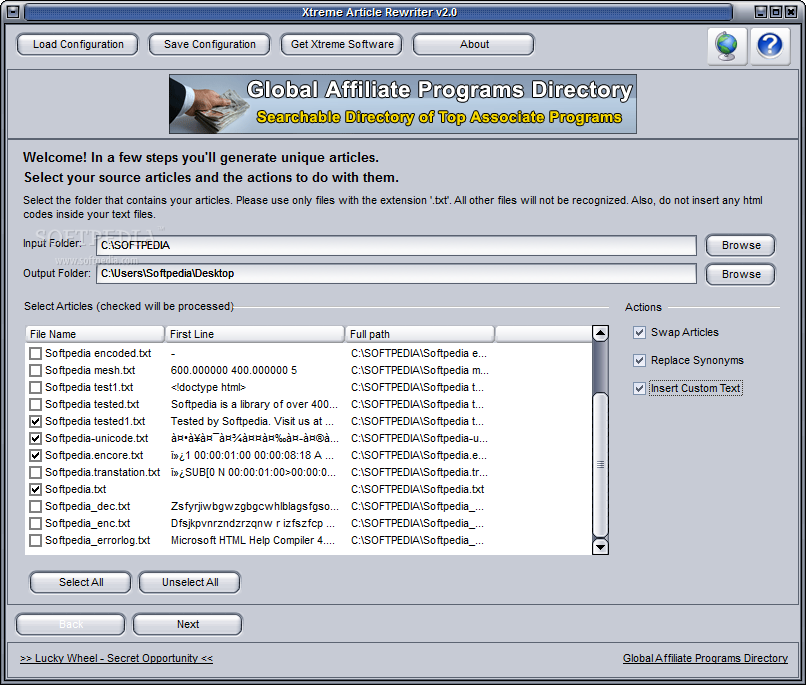Browse for the Output Folder
Screen dimensions: 806x685
[741, 274]
